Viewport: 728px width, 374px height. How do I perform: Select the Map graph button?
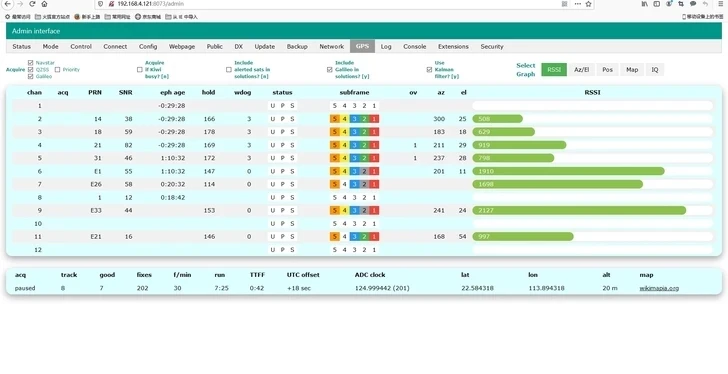point(632,70)
